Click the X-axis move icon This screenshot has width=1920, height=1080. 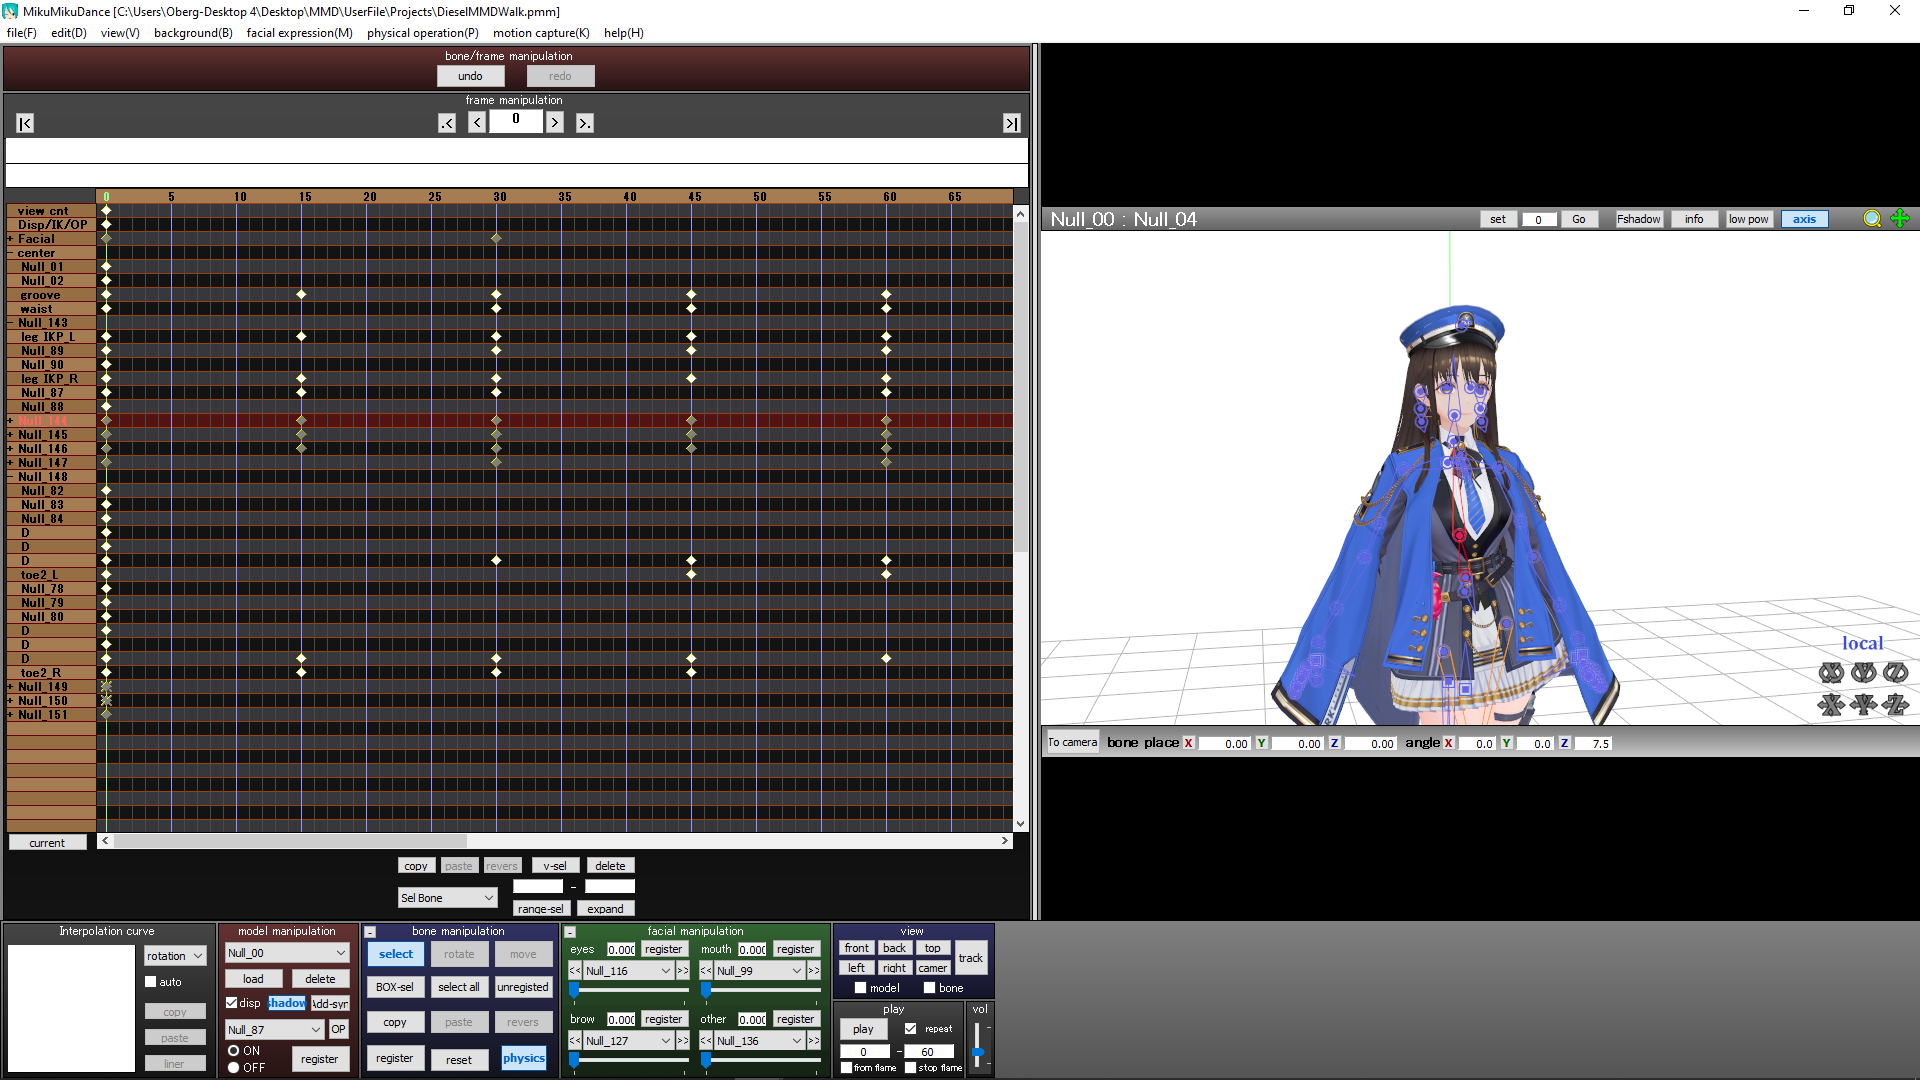tap(1831, 705)
